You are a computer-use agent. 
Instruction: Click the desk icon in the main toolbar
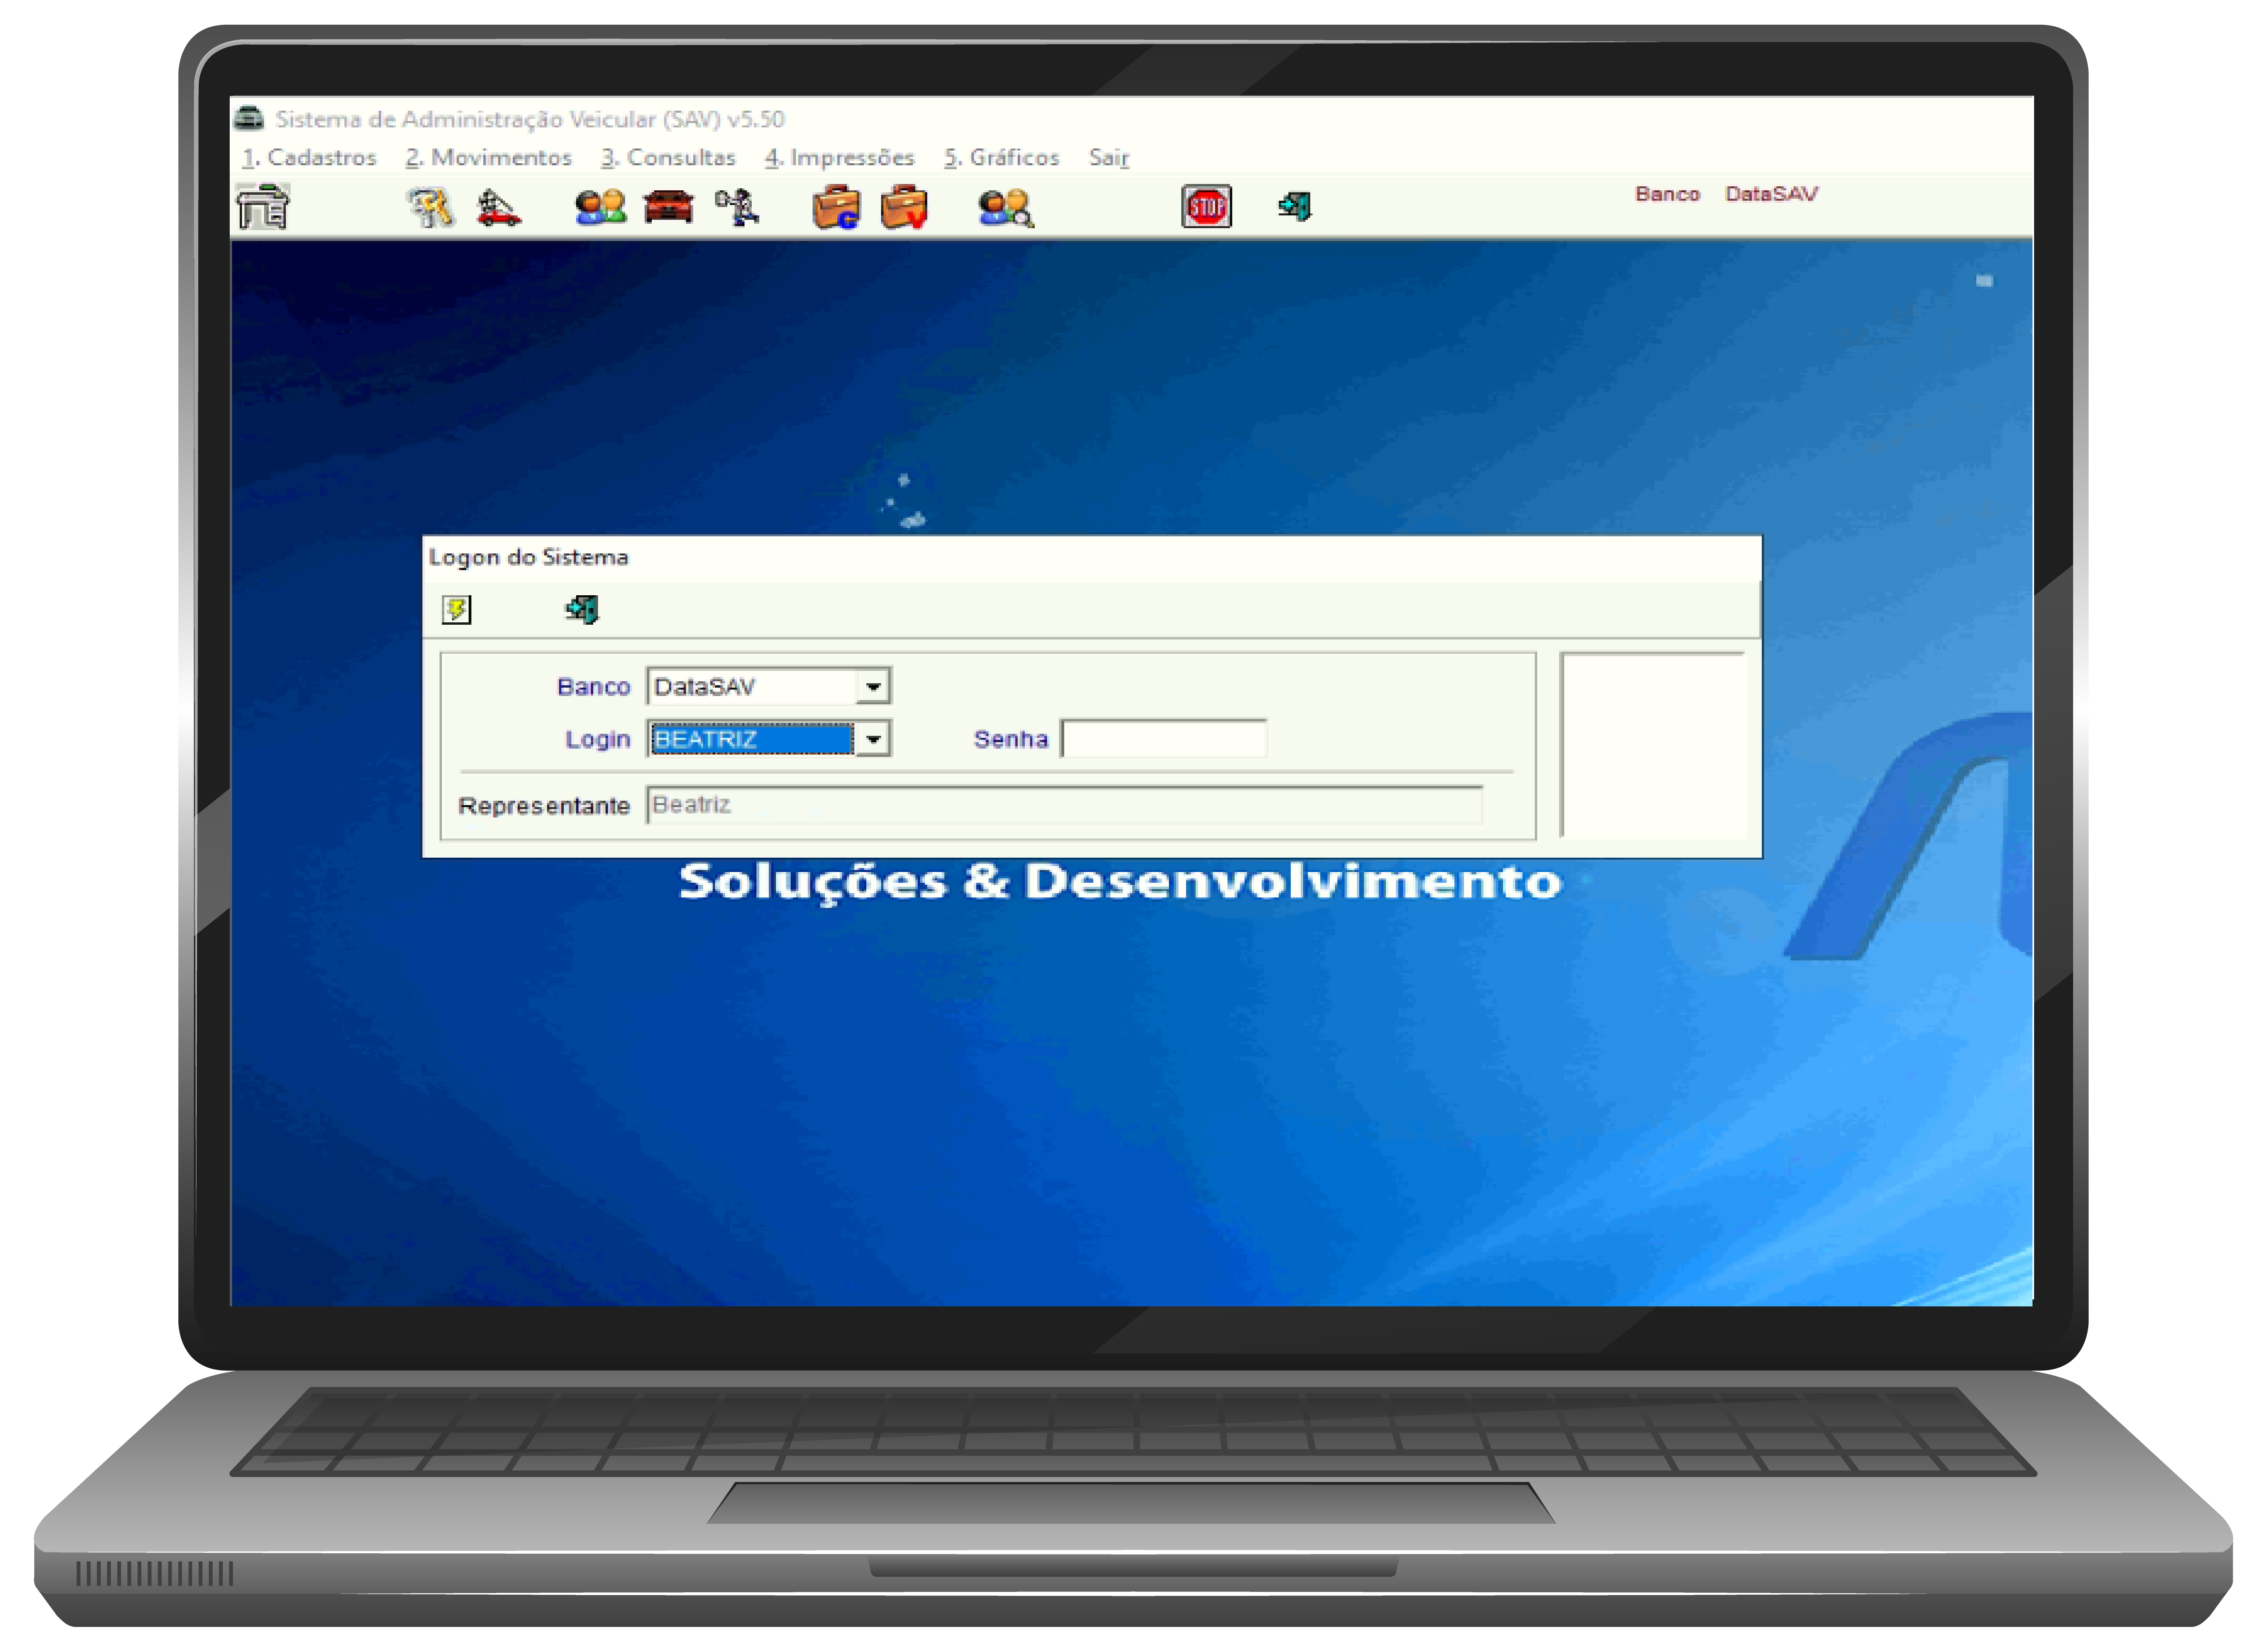click(x=263, y=207)
